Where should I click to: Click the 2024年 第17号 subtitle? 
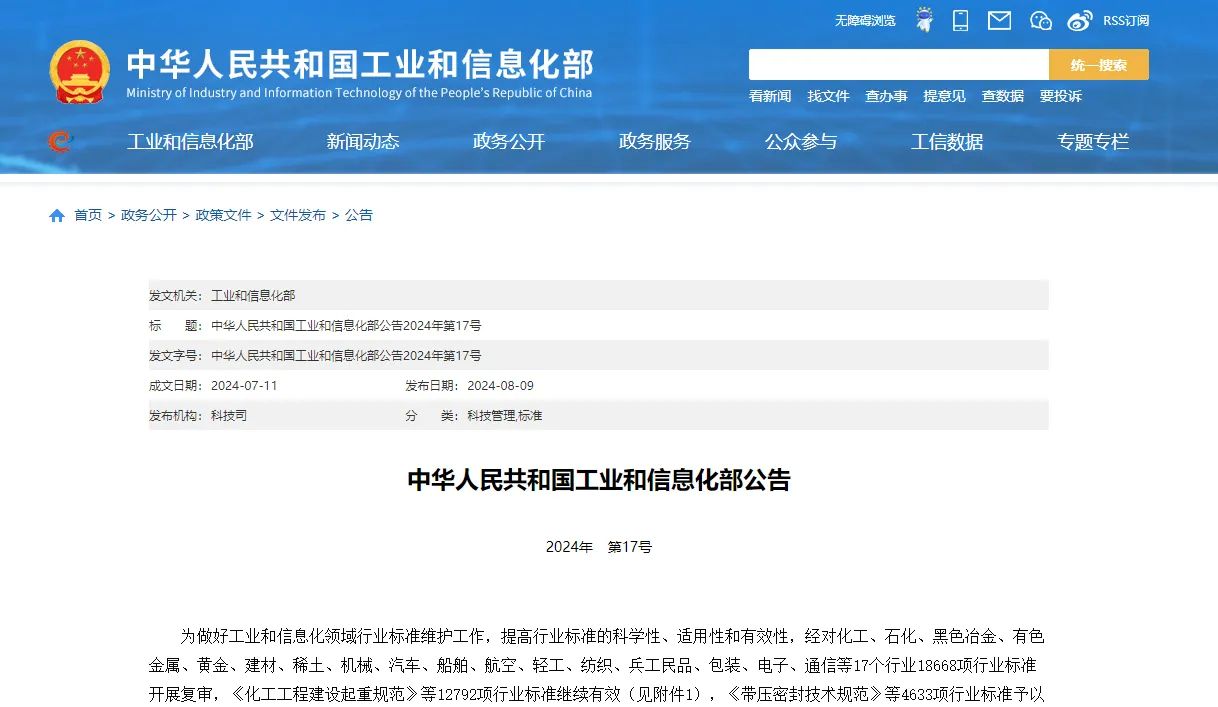599,547
